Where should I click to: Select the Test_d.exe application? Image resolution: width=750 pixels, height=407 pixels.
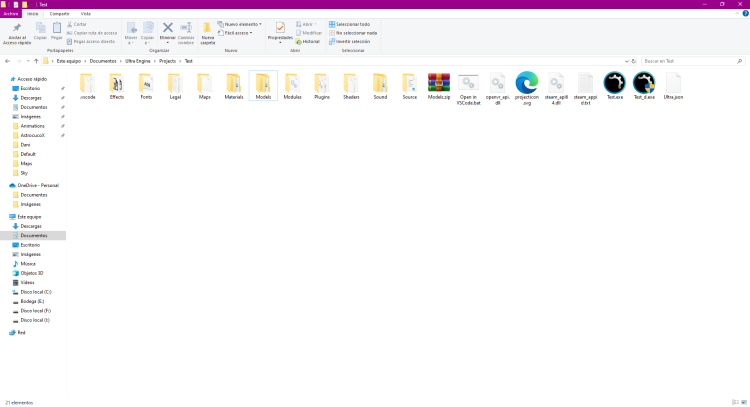[644, 87]
